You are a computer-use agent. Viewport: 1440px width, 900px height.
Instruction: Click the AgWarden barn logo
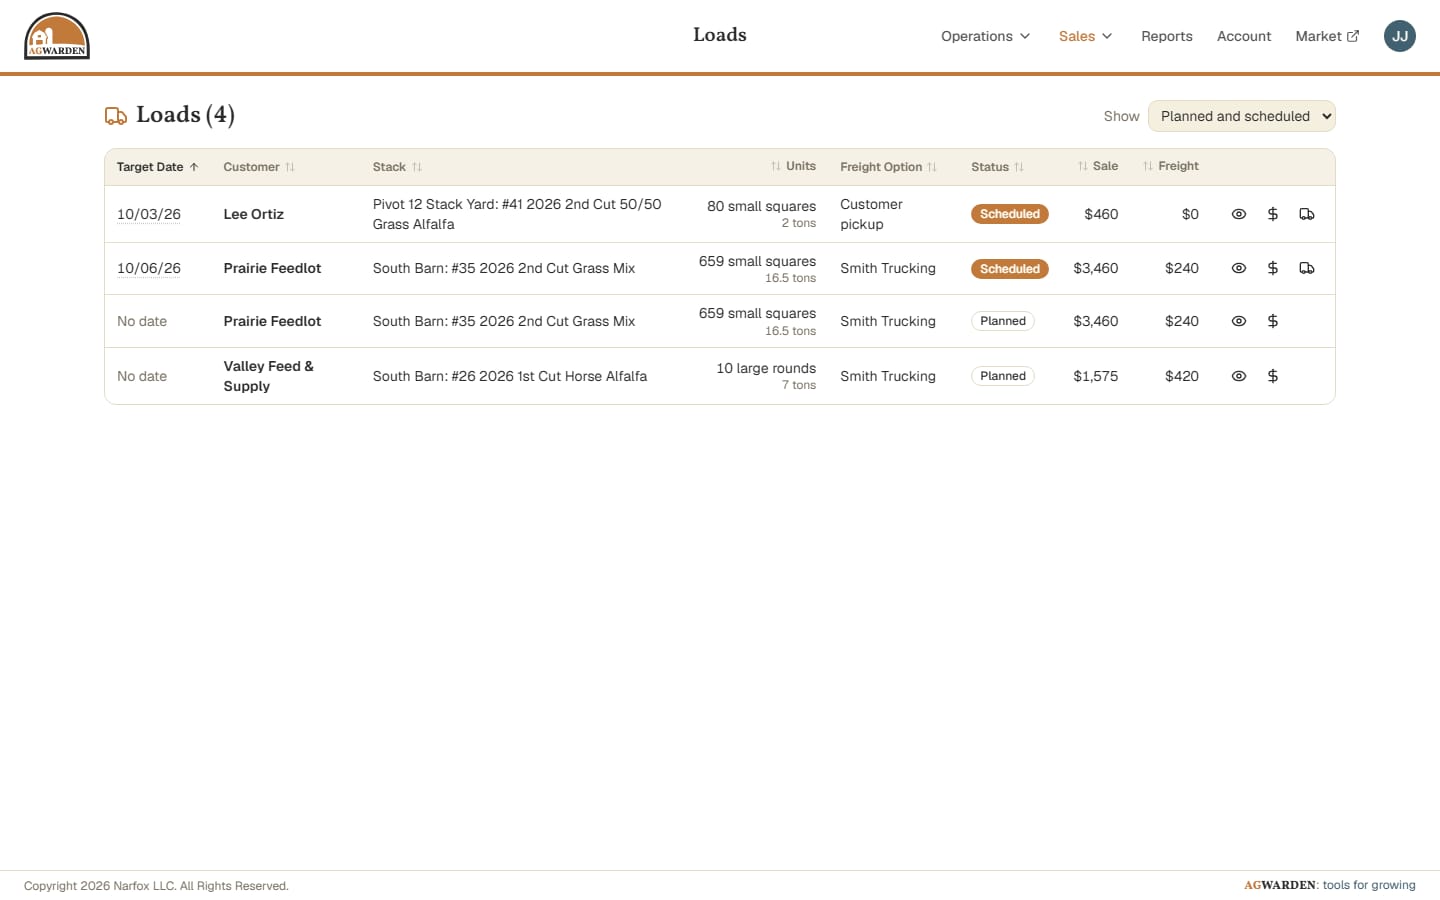coord(57,36)
